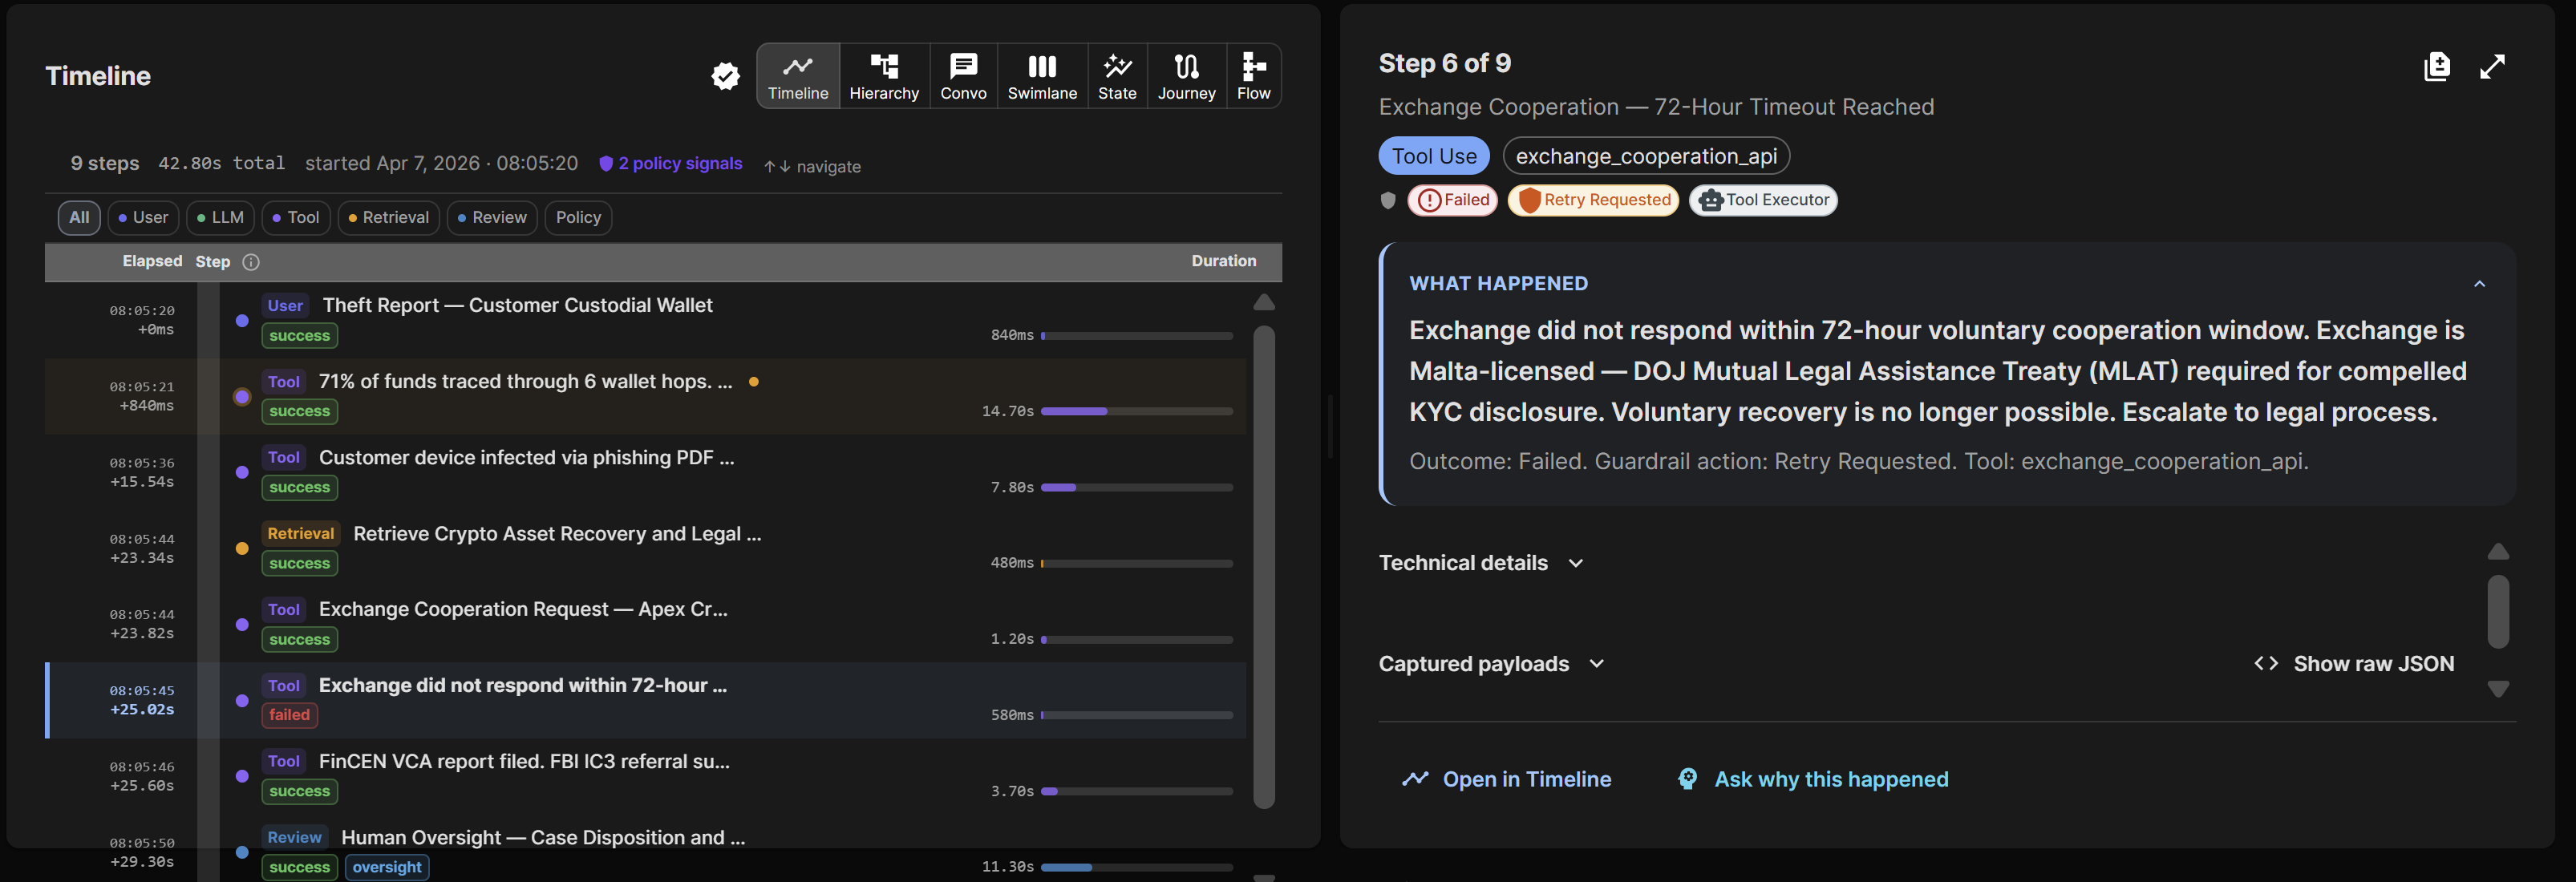Click the Elapsed column header

pyautogui.click(x=152, y=261)
